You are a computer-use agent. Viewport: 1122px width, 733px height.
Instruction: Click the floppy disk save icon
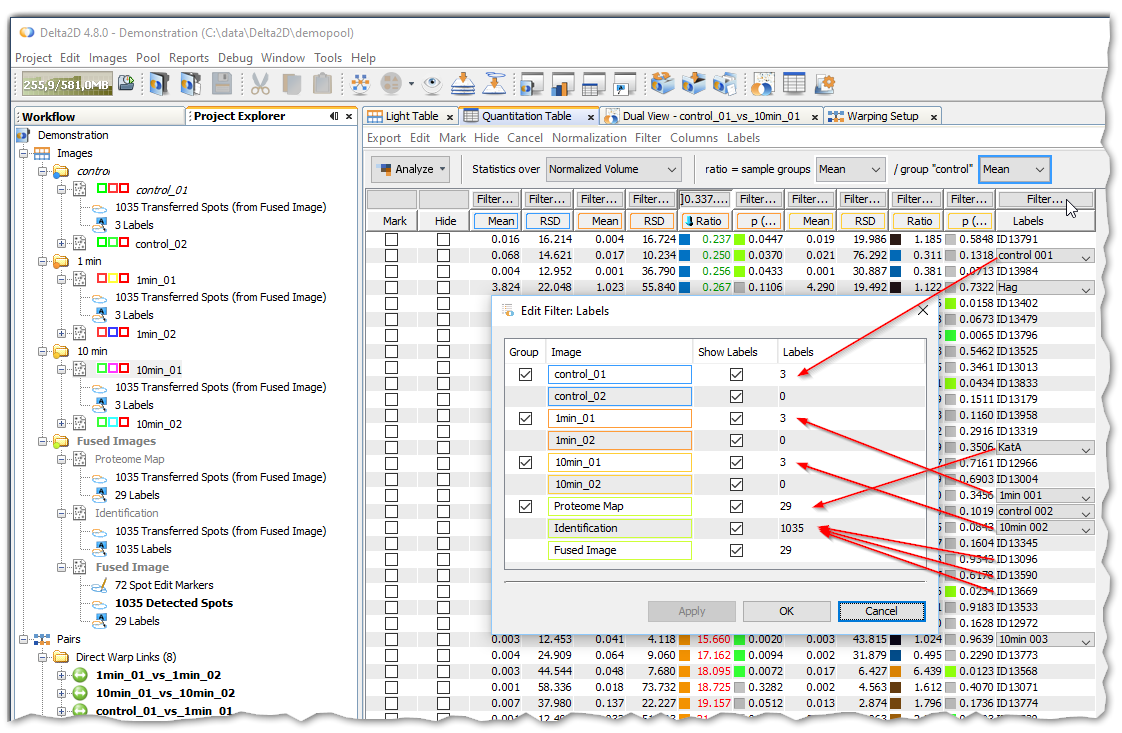pos(221,84)
